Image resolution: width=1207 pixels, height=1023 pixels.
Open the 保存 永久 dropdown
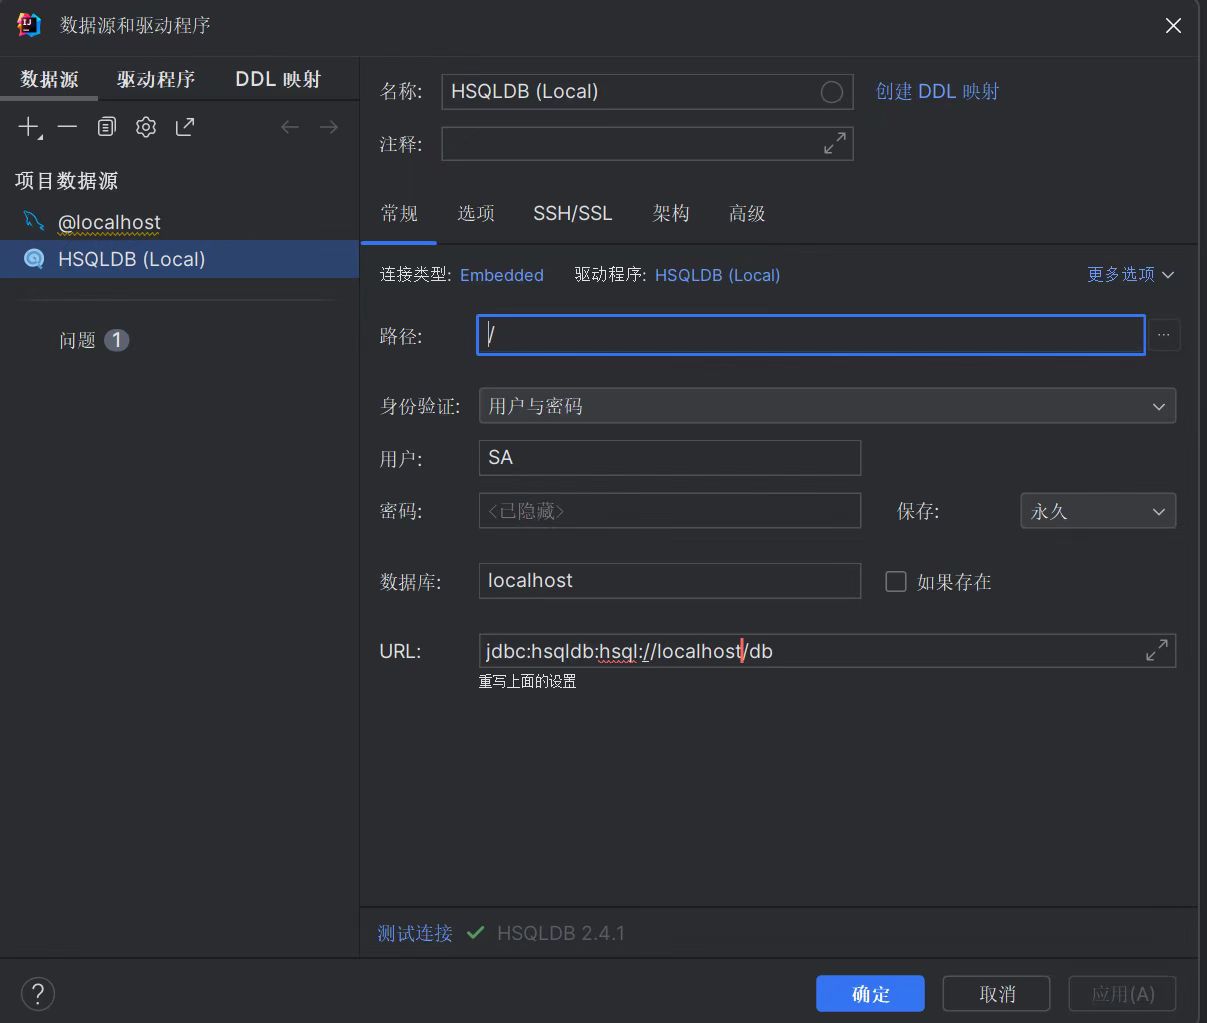[1098, 511]
